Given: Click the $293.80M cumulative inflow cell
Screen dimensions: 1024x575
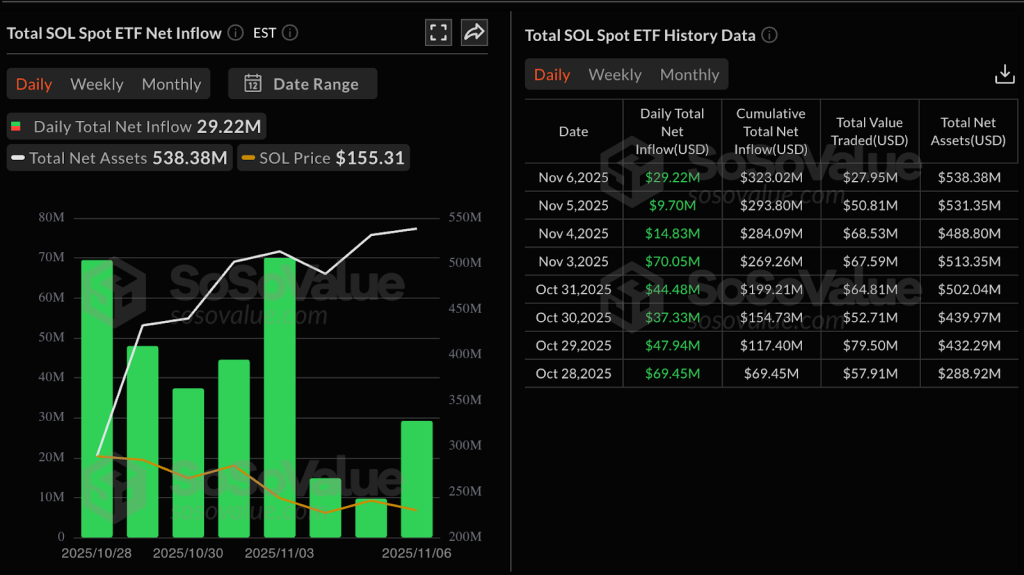Looking at the screenshot, I should (x=771, y=205).
